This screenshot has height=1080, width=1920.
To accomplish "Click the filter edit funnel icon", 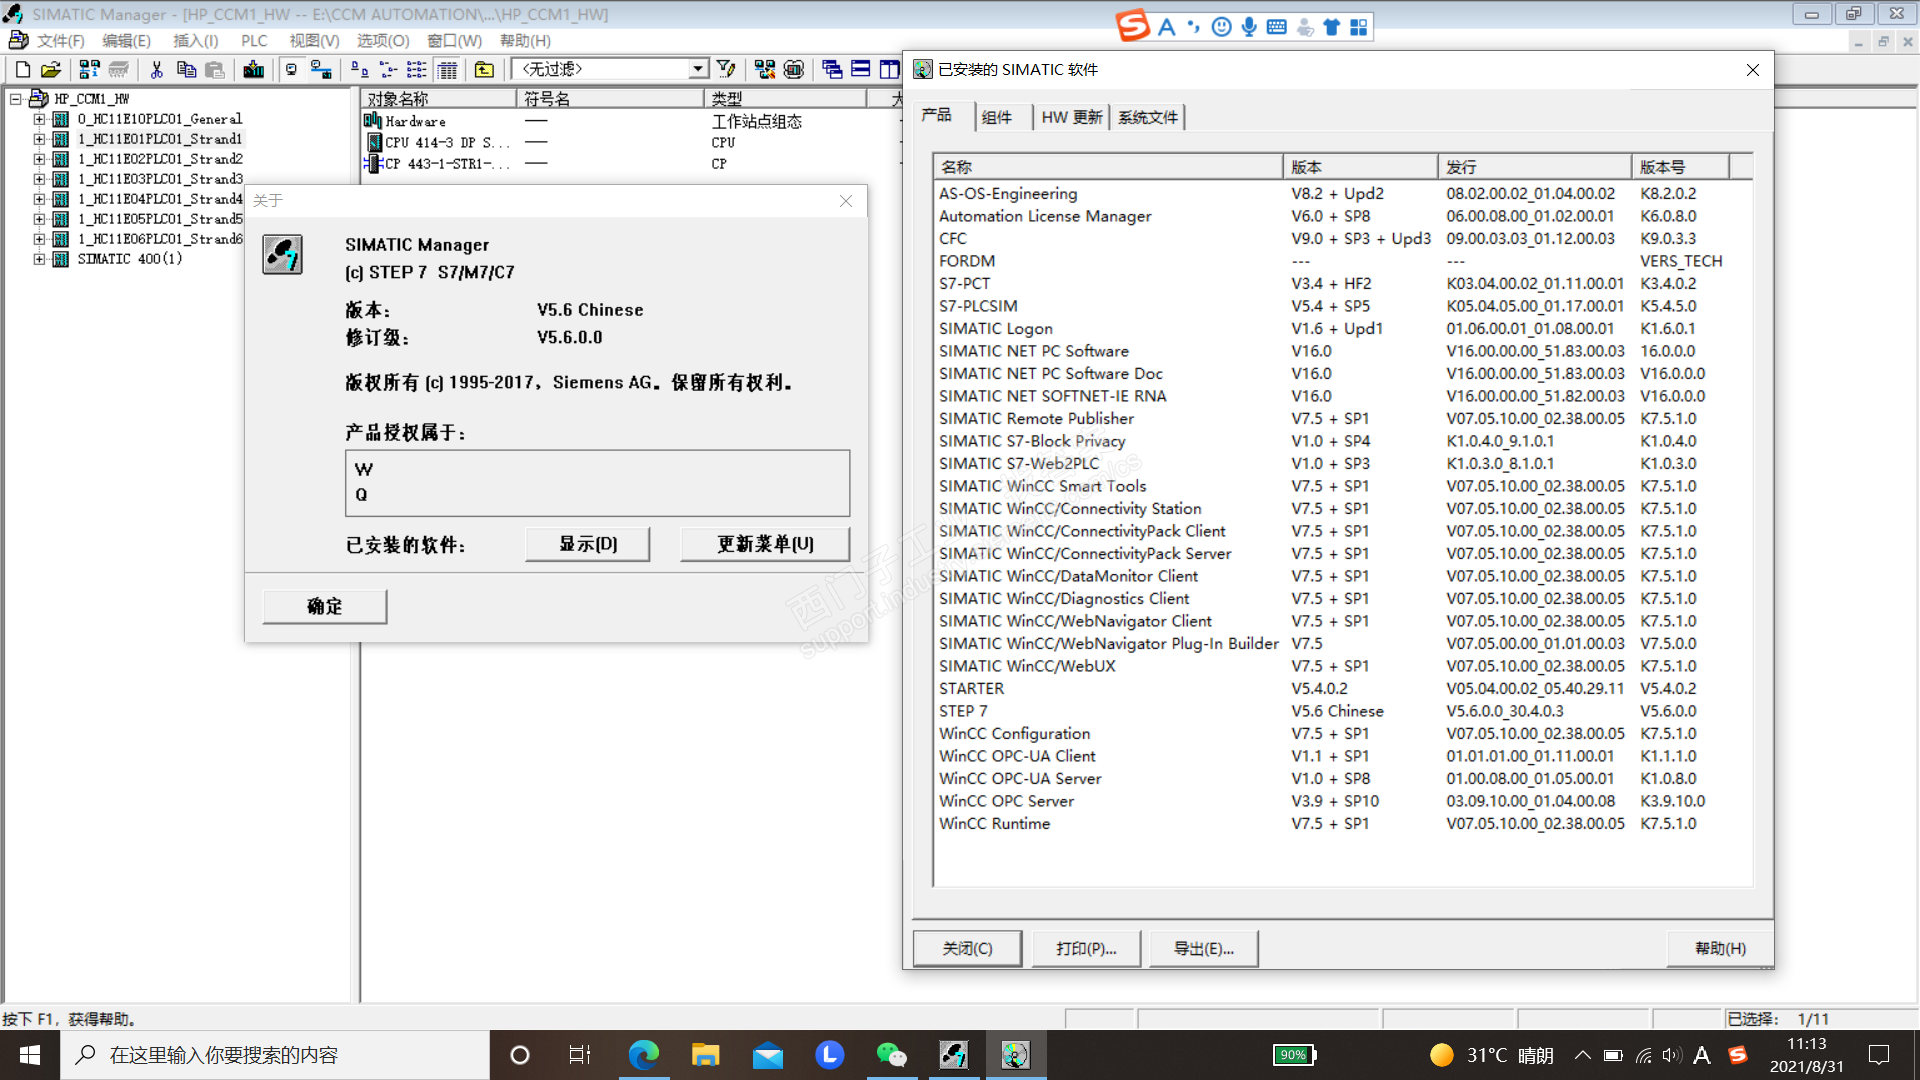I will pyautogui.click(x=727, y=69).
